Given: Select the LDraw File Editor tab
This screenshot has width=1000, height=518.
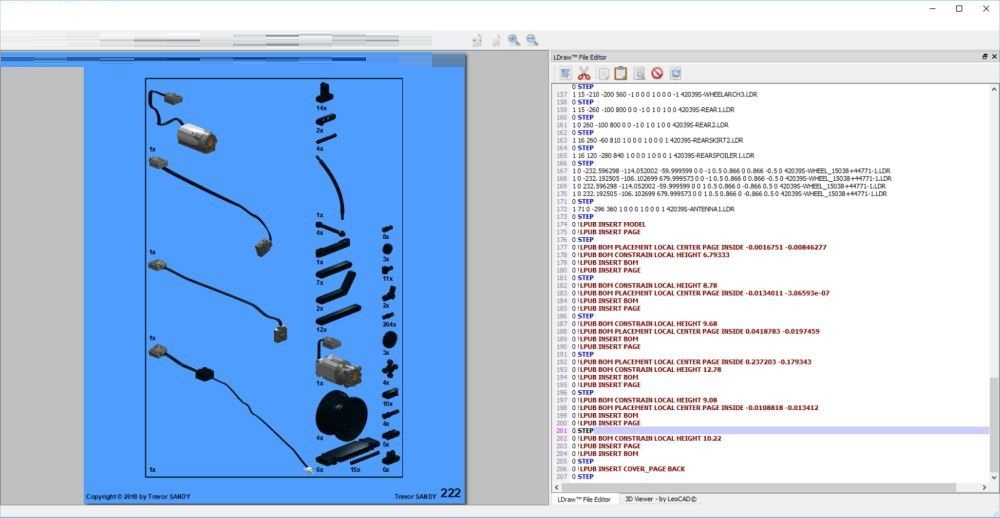Looking at the screenshot, I should tap(584, 500).
